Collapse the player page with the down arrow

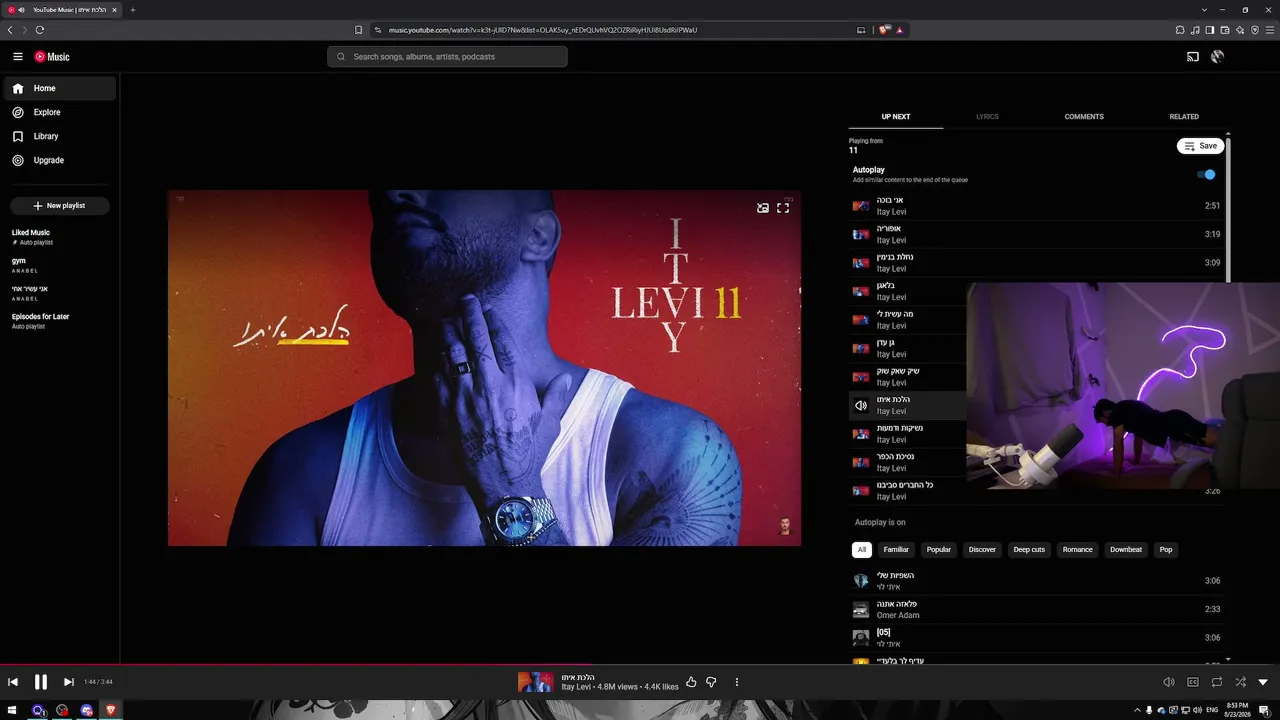click(1263, 682)
